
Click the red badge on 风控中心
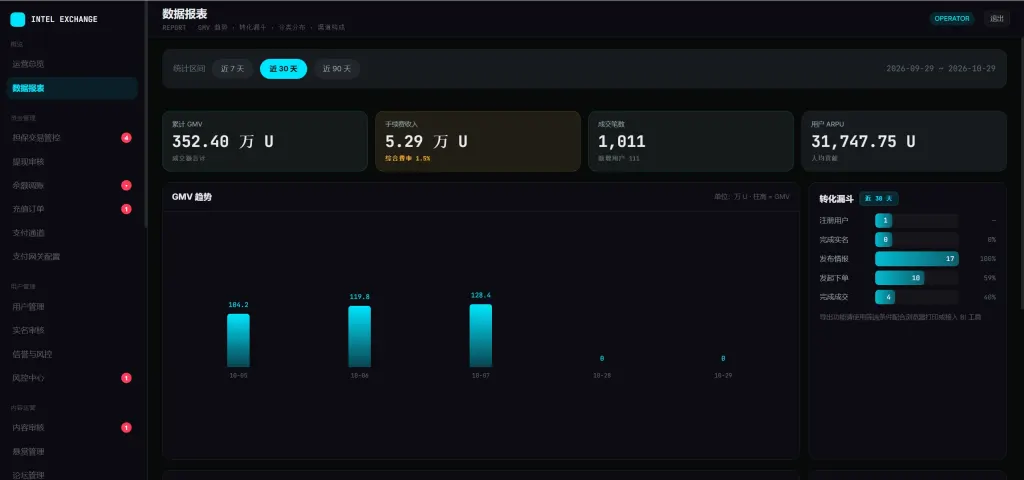[127, 377]
